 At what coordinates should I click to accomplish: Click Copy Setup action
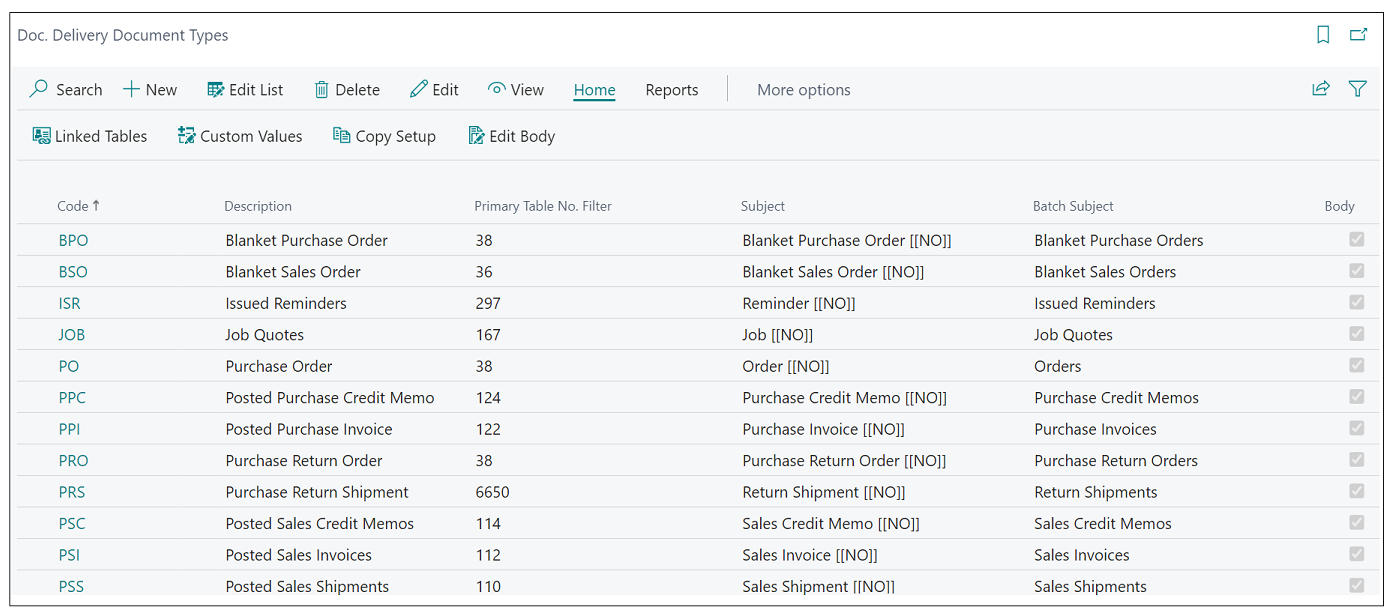384,136
